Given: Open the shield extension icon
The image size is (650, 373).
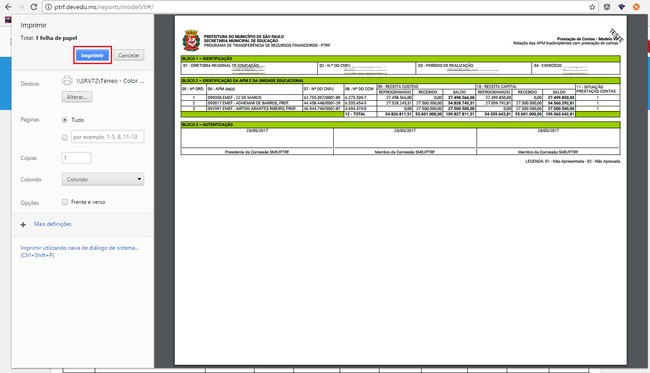Looking at the screenshot, I should pos(607,7).
